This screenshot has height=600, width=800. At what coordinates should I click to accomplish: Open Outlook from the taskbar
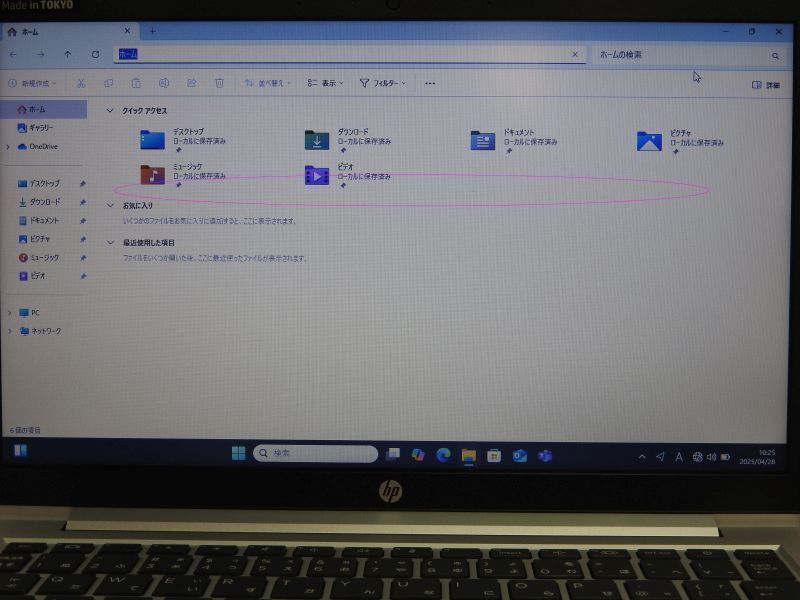tap(519, 456)
